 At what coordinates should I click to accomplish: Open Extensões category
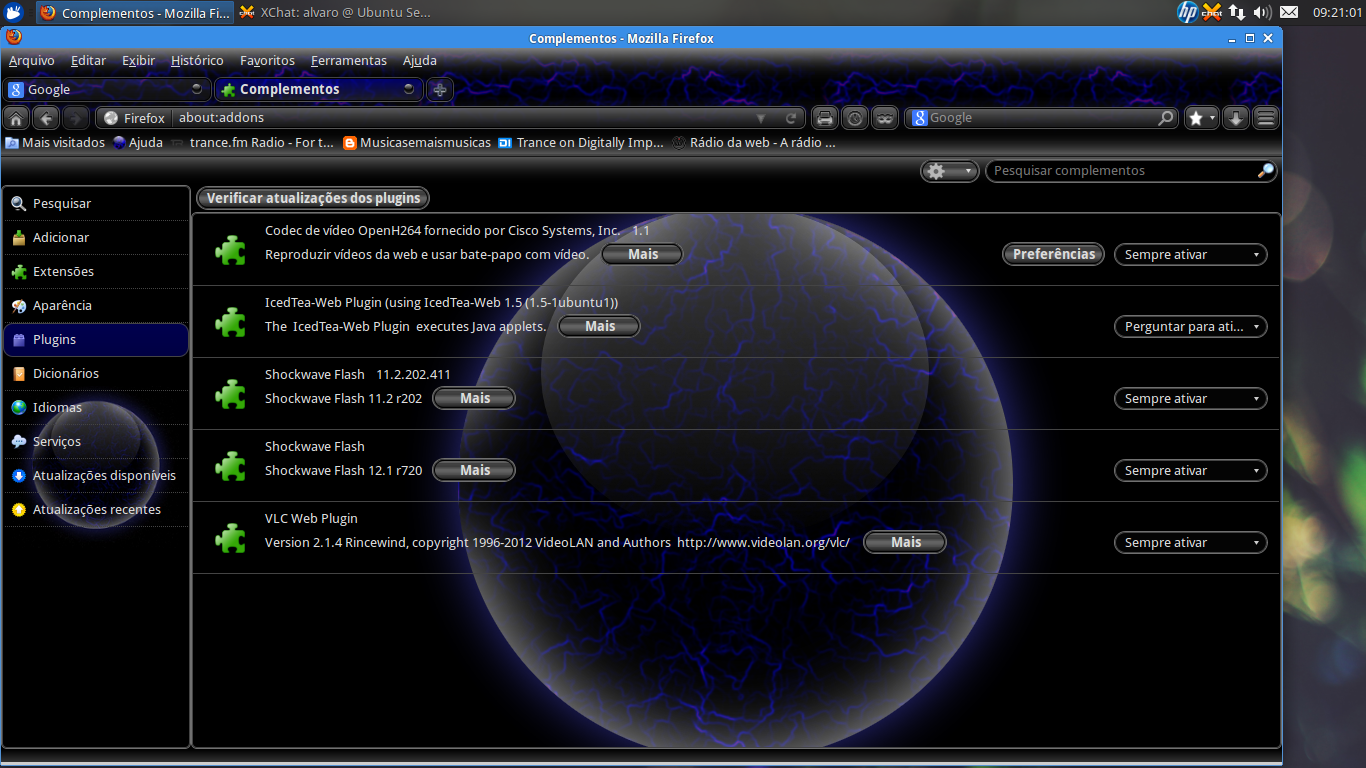pos(96,271)
